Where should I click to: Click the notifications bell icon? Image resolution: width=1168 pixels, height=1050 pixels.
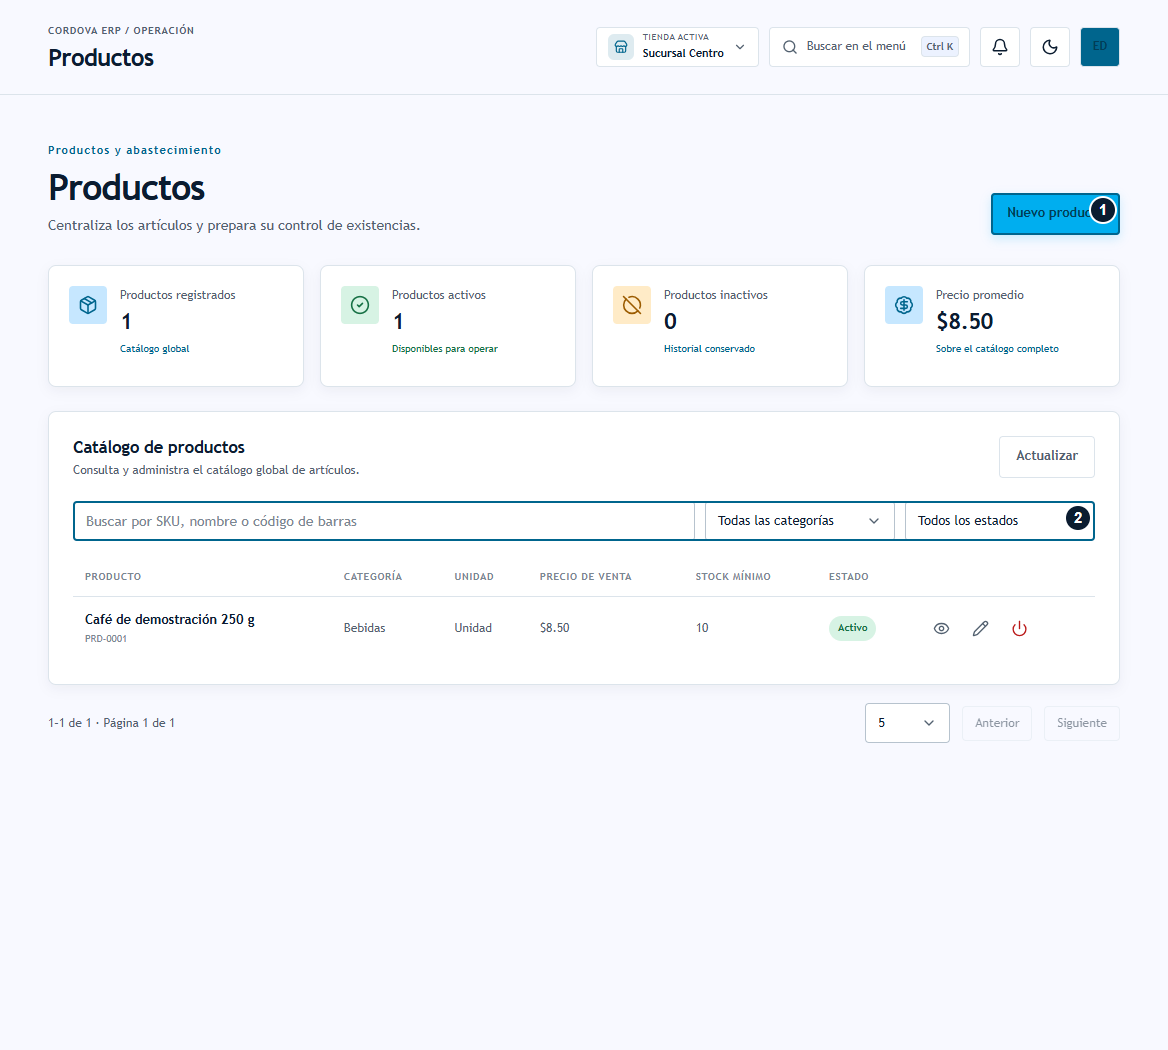[x=1000, y=47]
